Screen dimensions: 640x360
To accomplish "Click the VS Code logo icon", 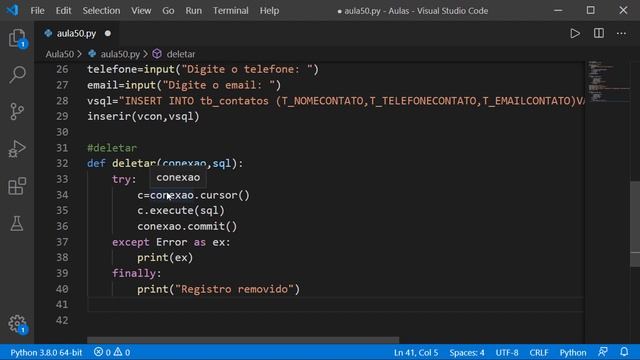I will click(12, 10).
